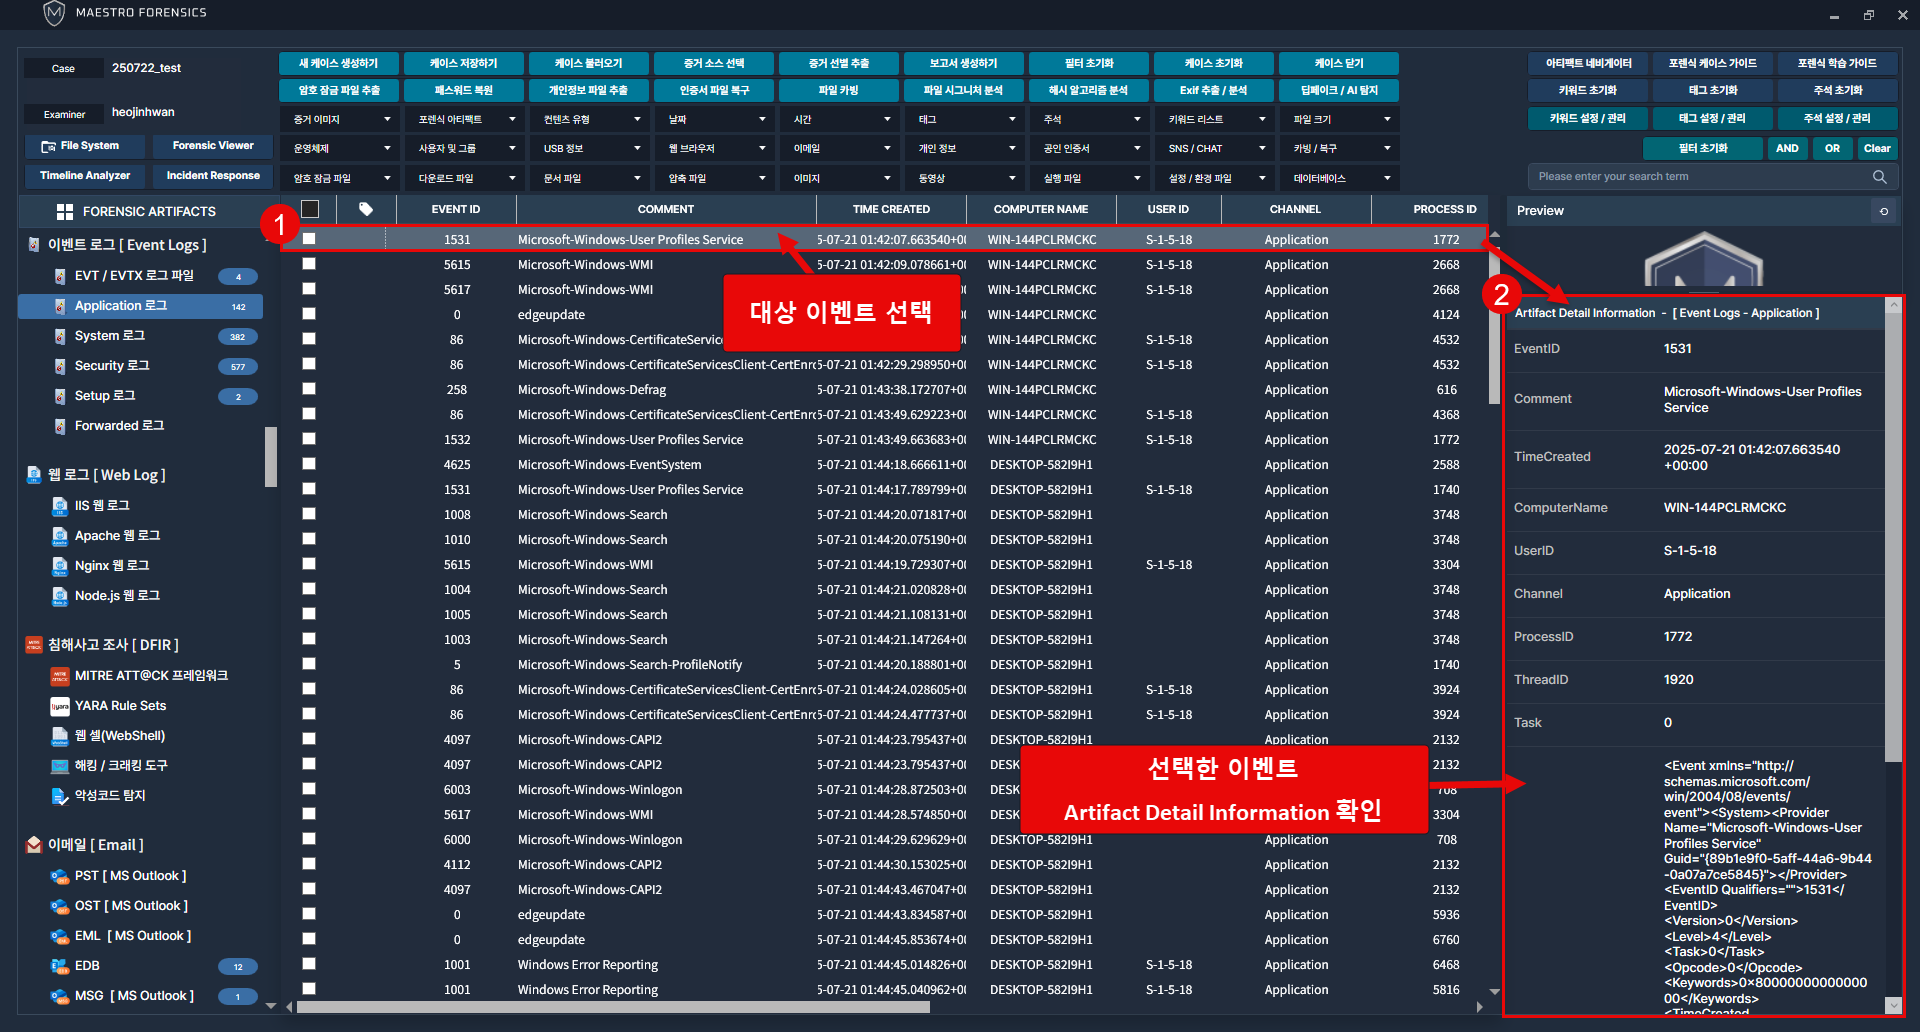Click the Forensic Artifacts grid icon
Screen dimensions: 1920x1032
coord(65,212)
